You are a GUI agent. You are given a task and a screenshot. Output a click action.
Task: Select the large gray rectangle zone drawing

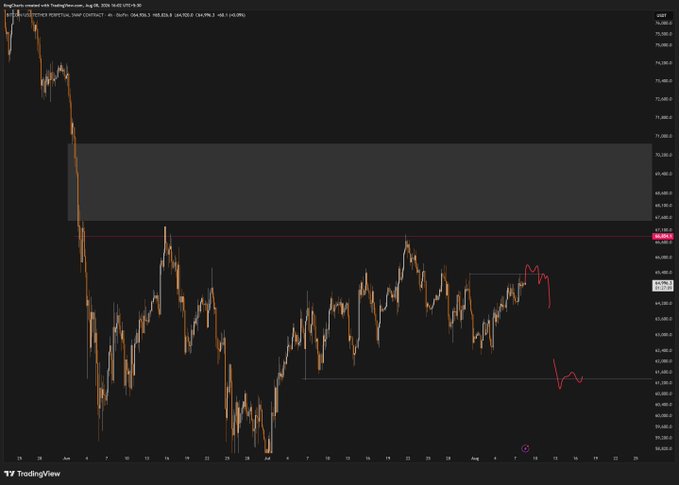coord(359,182)
